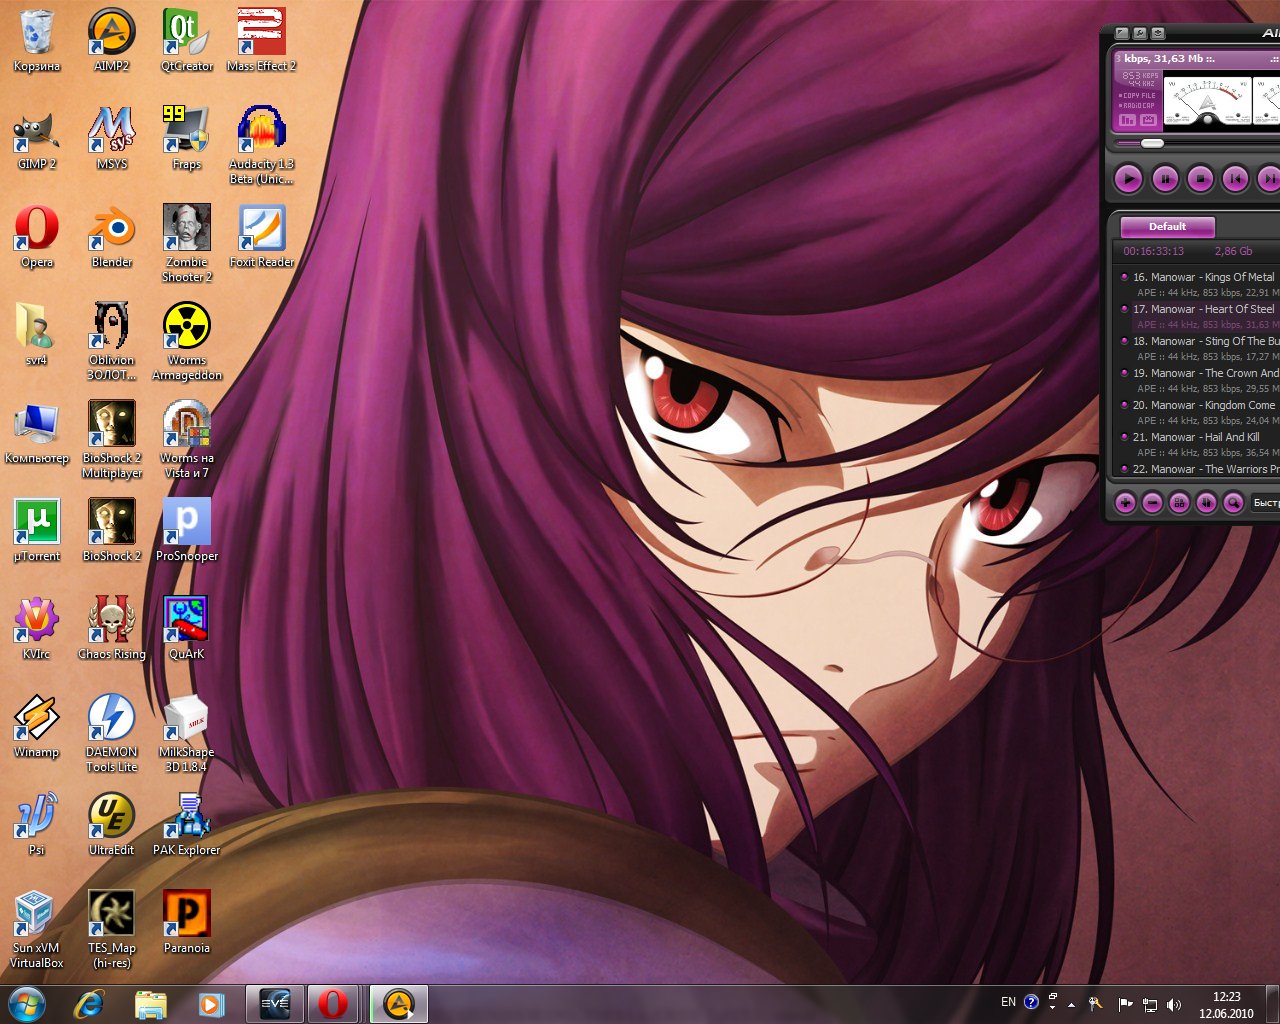
Task: Open Windows Explorer taskbar folder
Action: click(151, 1004)
